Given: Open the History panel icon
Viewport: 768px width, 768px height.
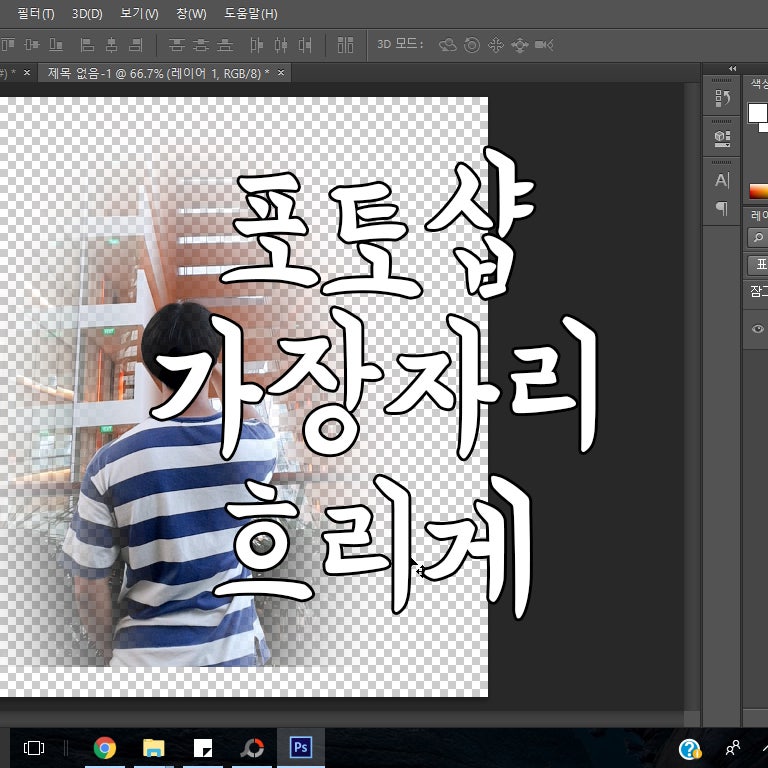Looking at the screenshot, I should [722, 98].
